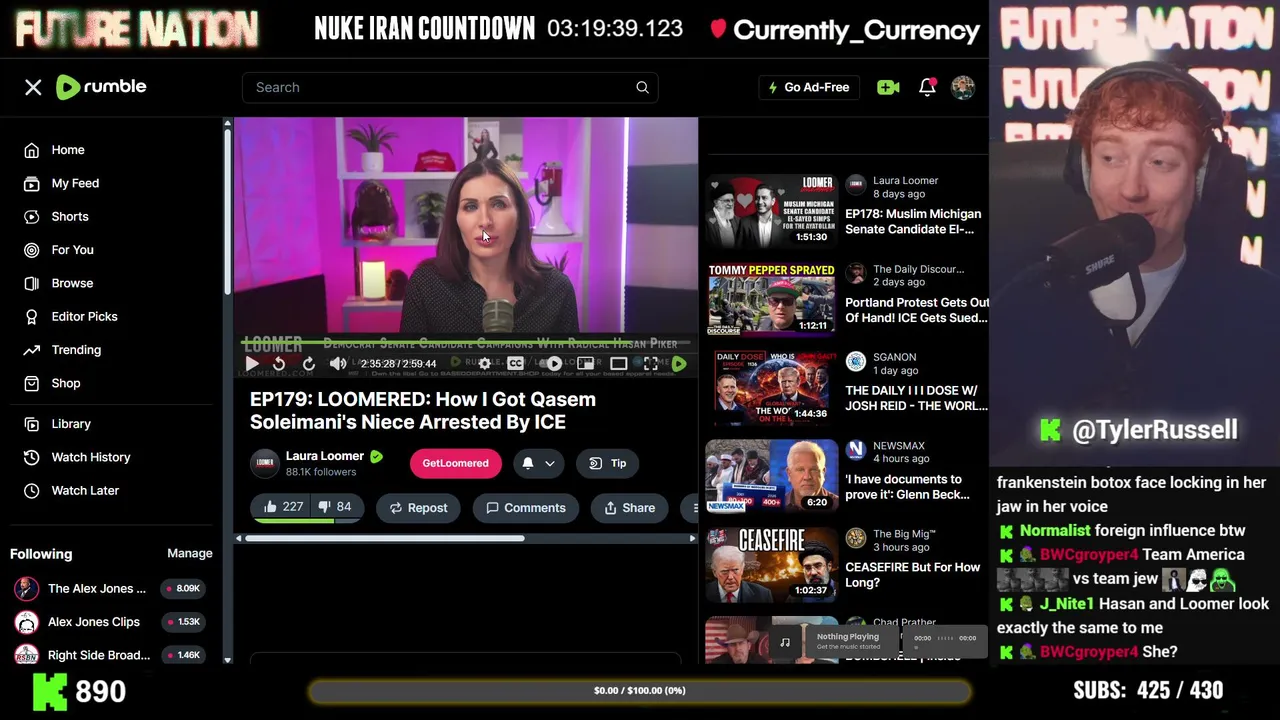The image size is (1280, 720).
Task: Toggle the autoplay switch in player
Action: pos(552,364)
